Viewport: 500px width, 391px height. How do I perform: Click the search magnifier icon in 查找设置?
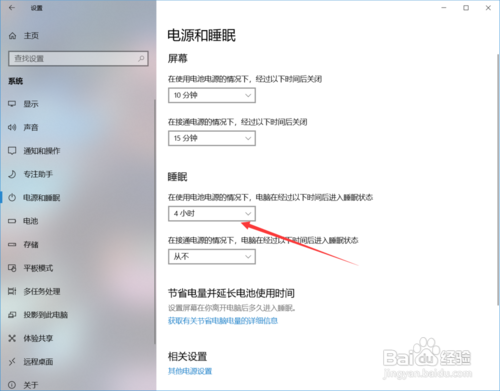point(141,58)
